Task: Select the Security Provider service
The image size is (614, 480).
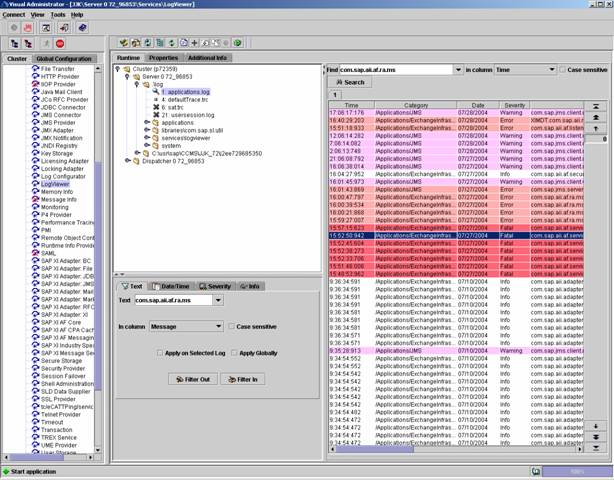Action: [63, 368]
